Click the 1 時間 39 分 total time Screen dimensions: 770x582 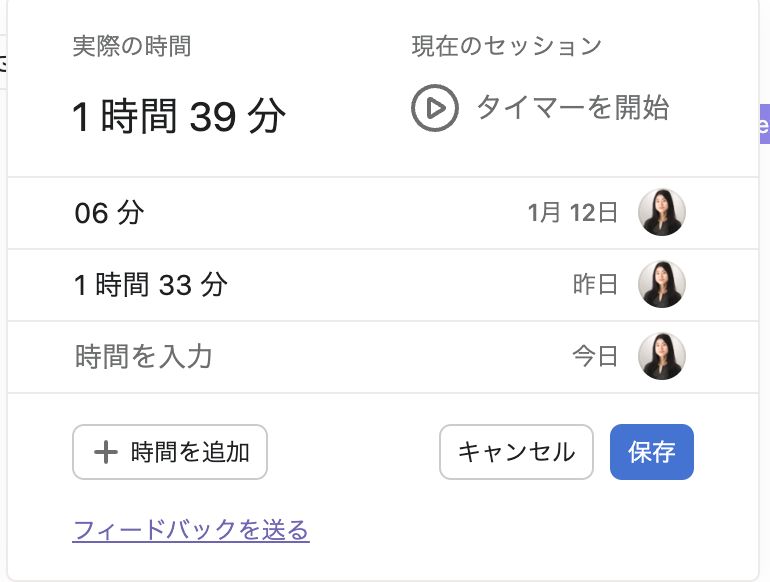coord(178,116)
